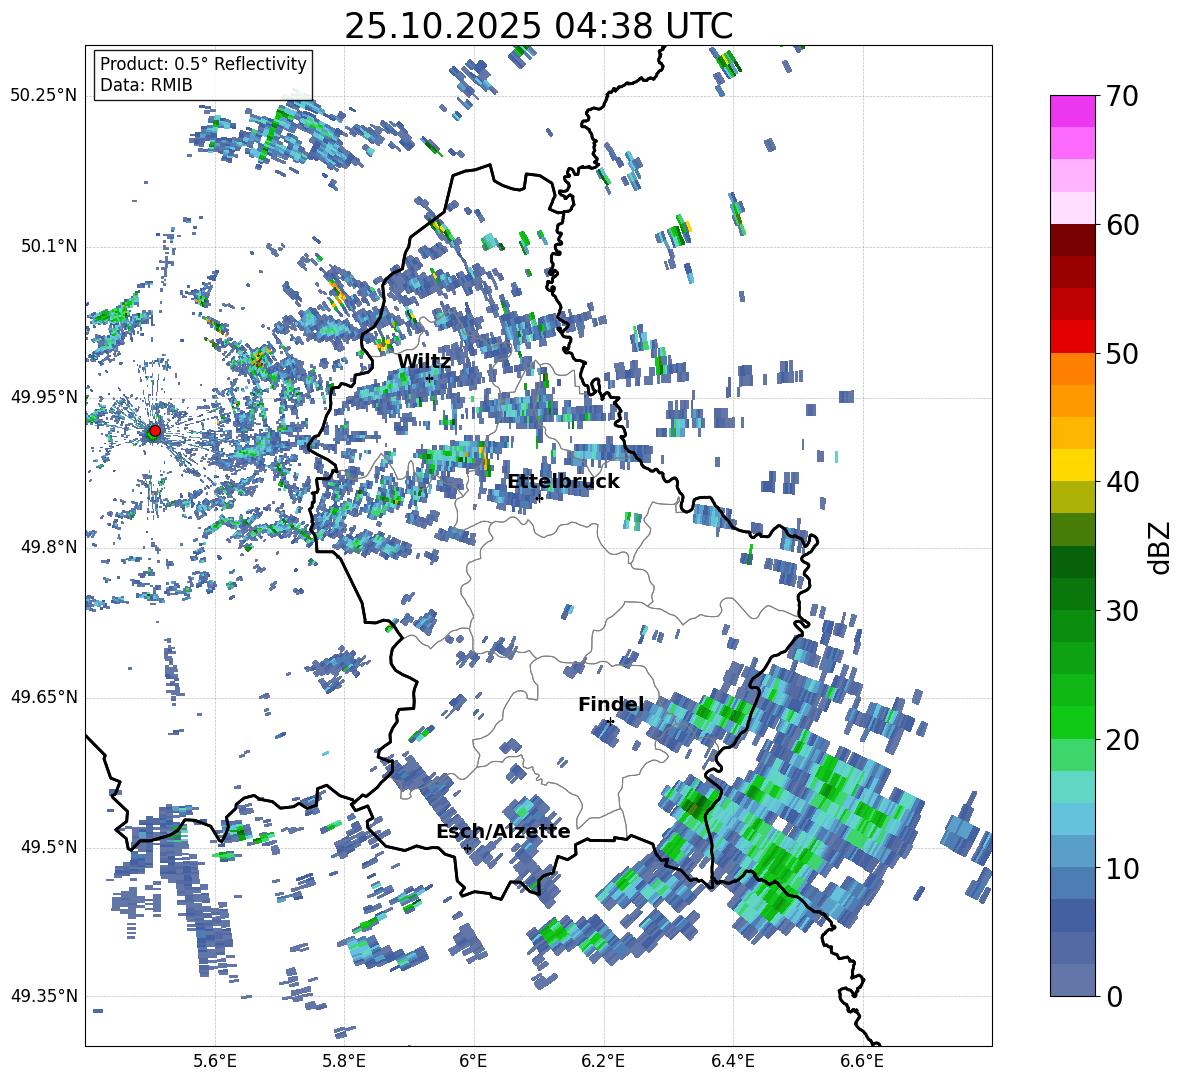
Task: Click the colorbar label '40'
Action: pyautogui.click(x=1122, y=482)
